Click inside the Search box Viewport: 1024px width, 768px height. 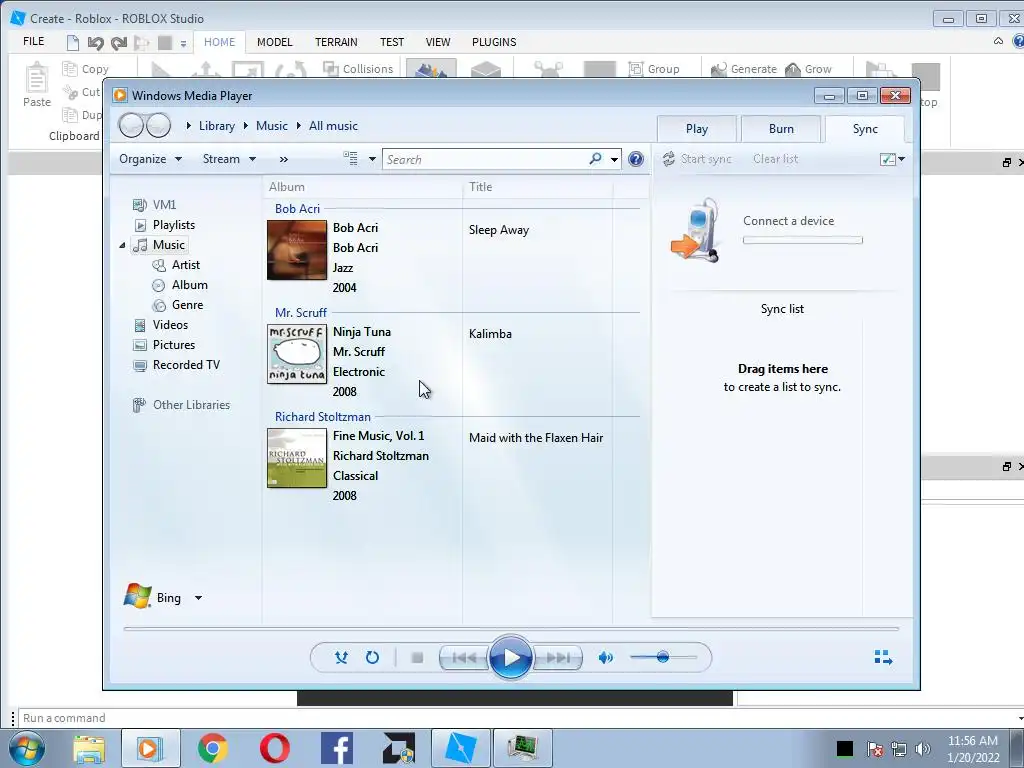[x=487, y=159]
